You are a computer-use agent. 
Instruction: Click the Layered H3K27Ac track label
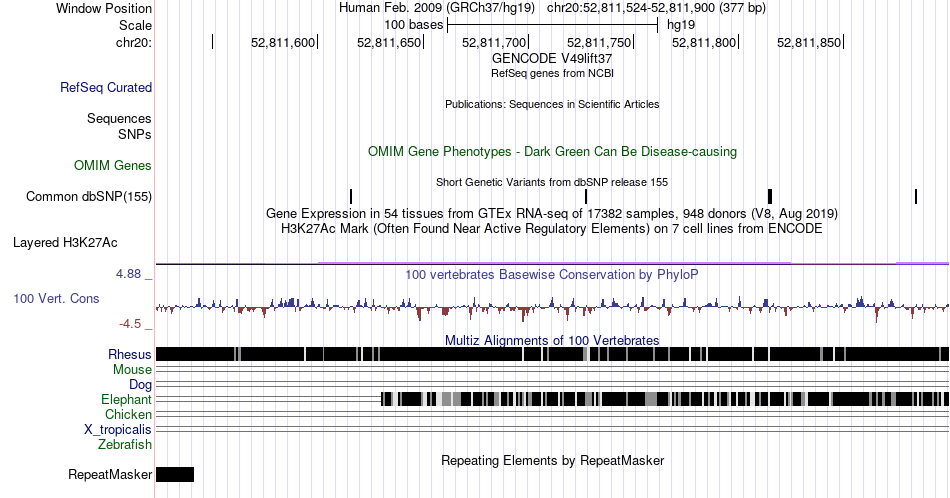click(65, 242)
